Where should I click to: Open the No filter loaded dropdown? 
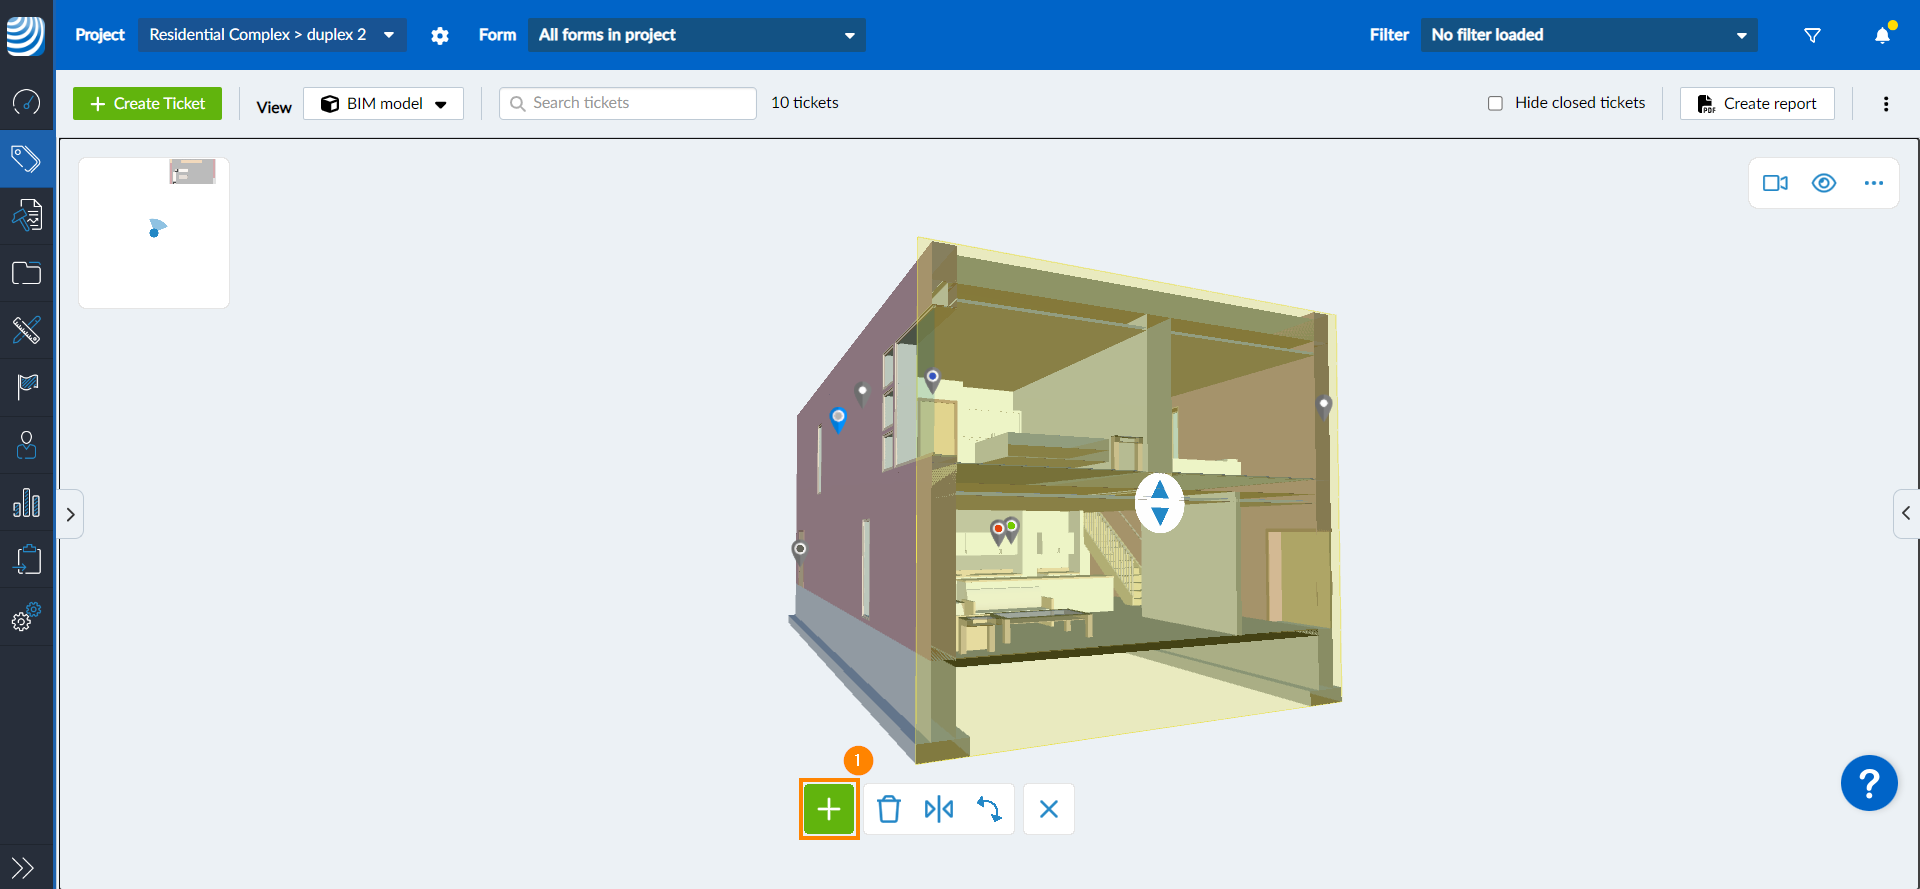(x=1589, y=35)
